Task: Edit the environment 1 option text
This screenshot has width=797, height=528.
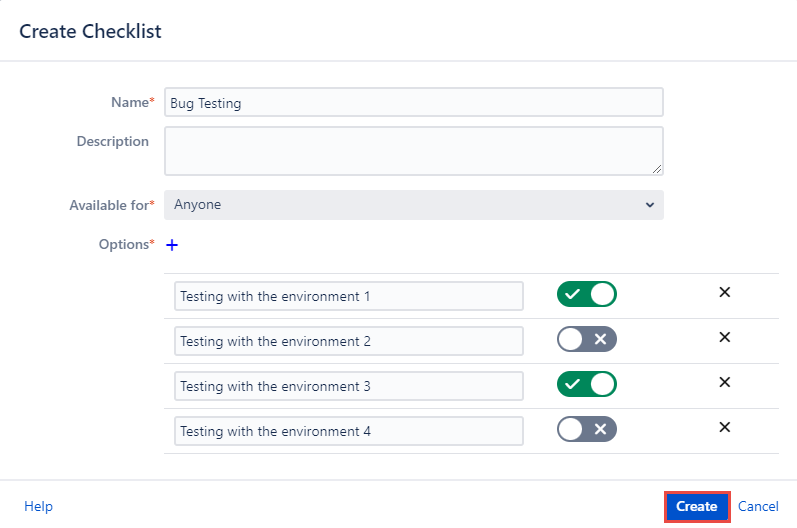Action: pyautogui.click(x=348, y=296)
